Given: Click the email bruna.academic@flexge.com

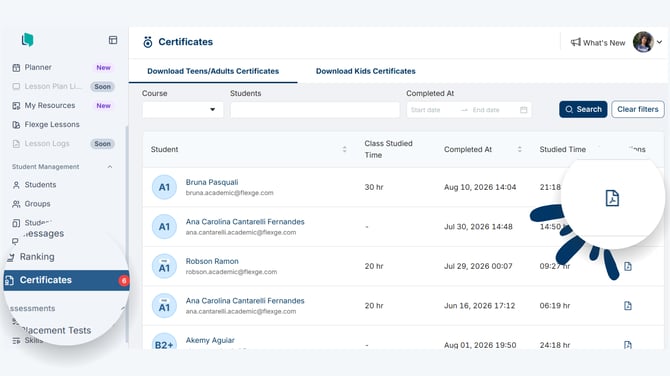Looking at the screenshot, I should 229,193.
